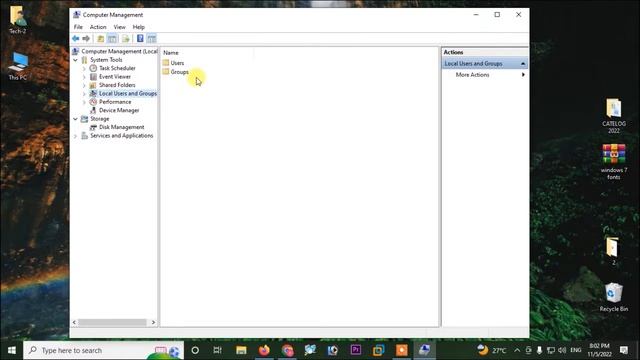
Task: Expand the Shared Folders node arrow
Action: (84, 85)
